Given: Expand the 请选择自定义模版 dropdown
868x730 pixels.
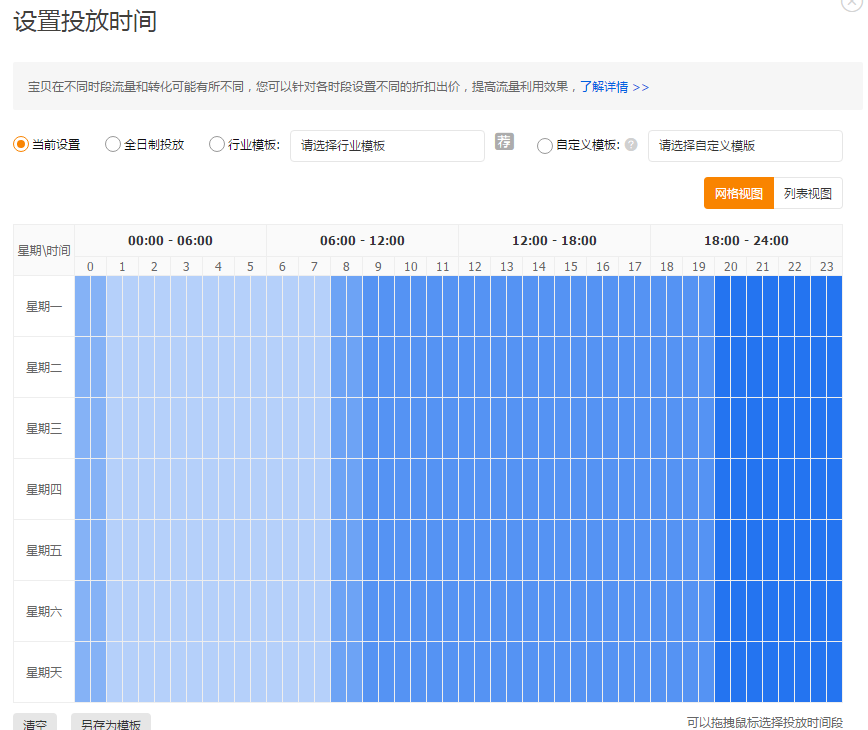Looking at the screenshot, I should [745, 146].
